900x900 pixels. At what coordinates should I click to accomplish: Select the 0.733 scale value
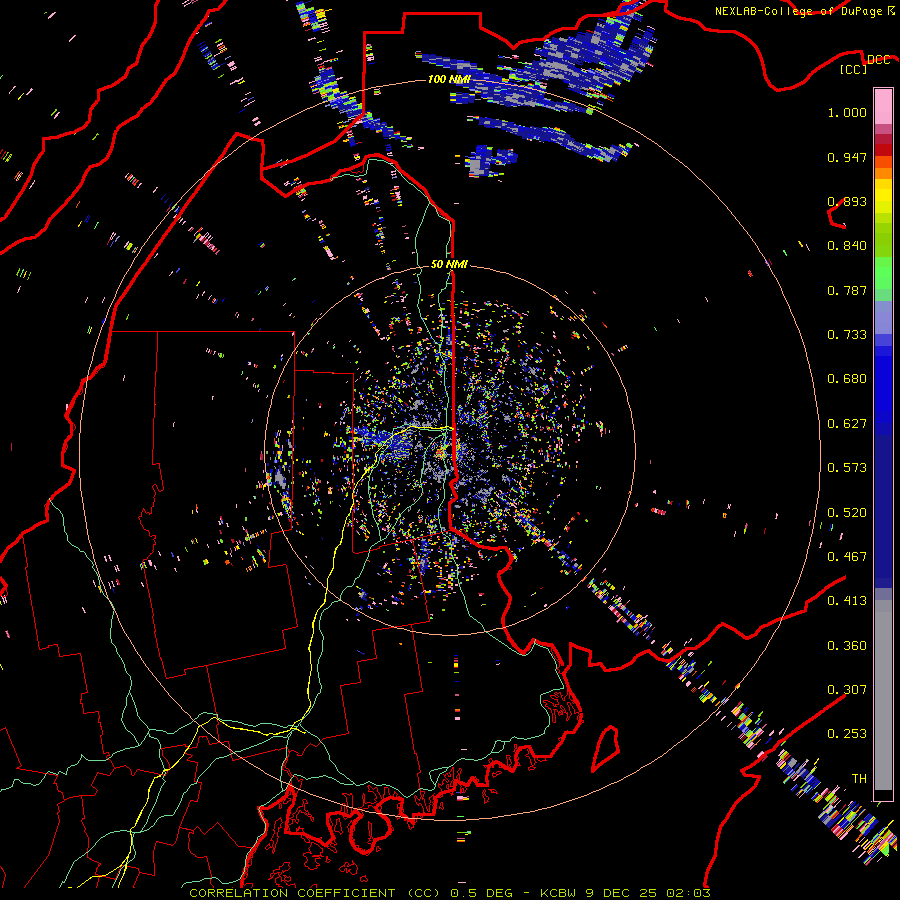click(x=847, y=335)
